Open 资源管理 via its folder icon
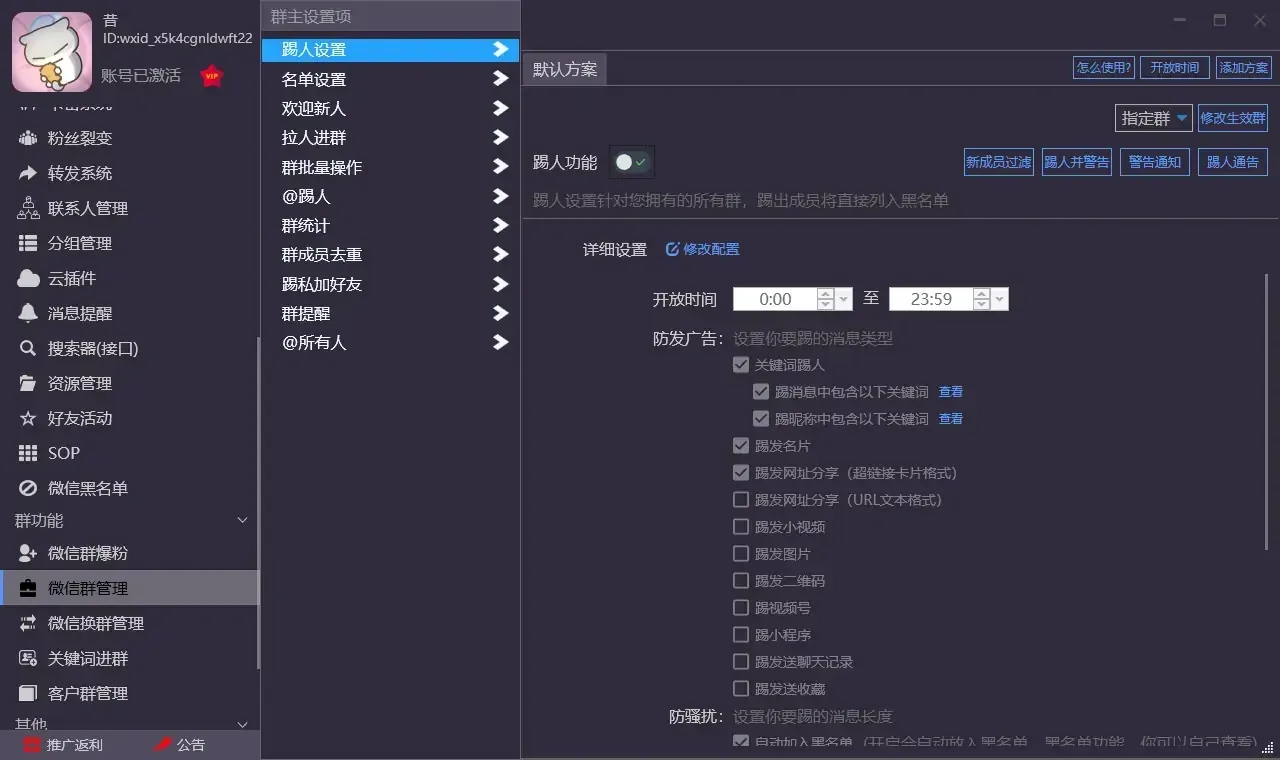 tap(28, 383)
